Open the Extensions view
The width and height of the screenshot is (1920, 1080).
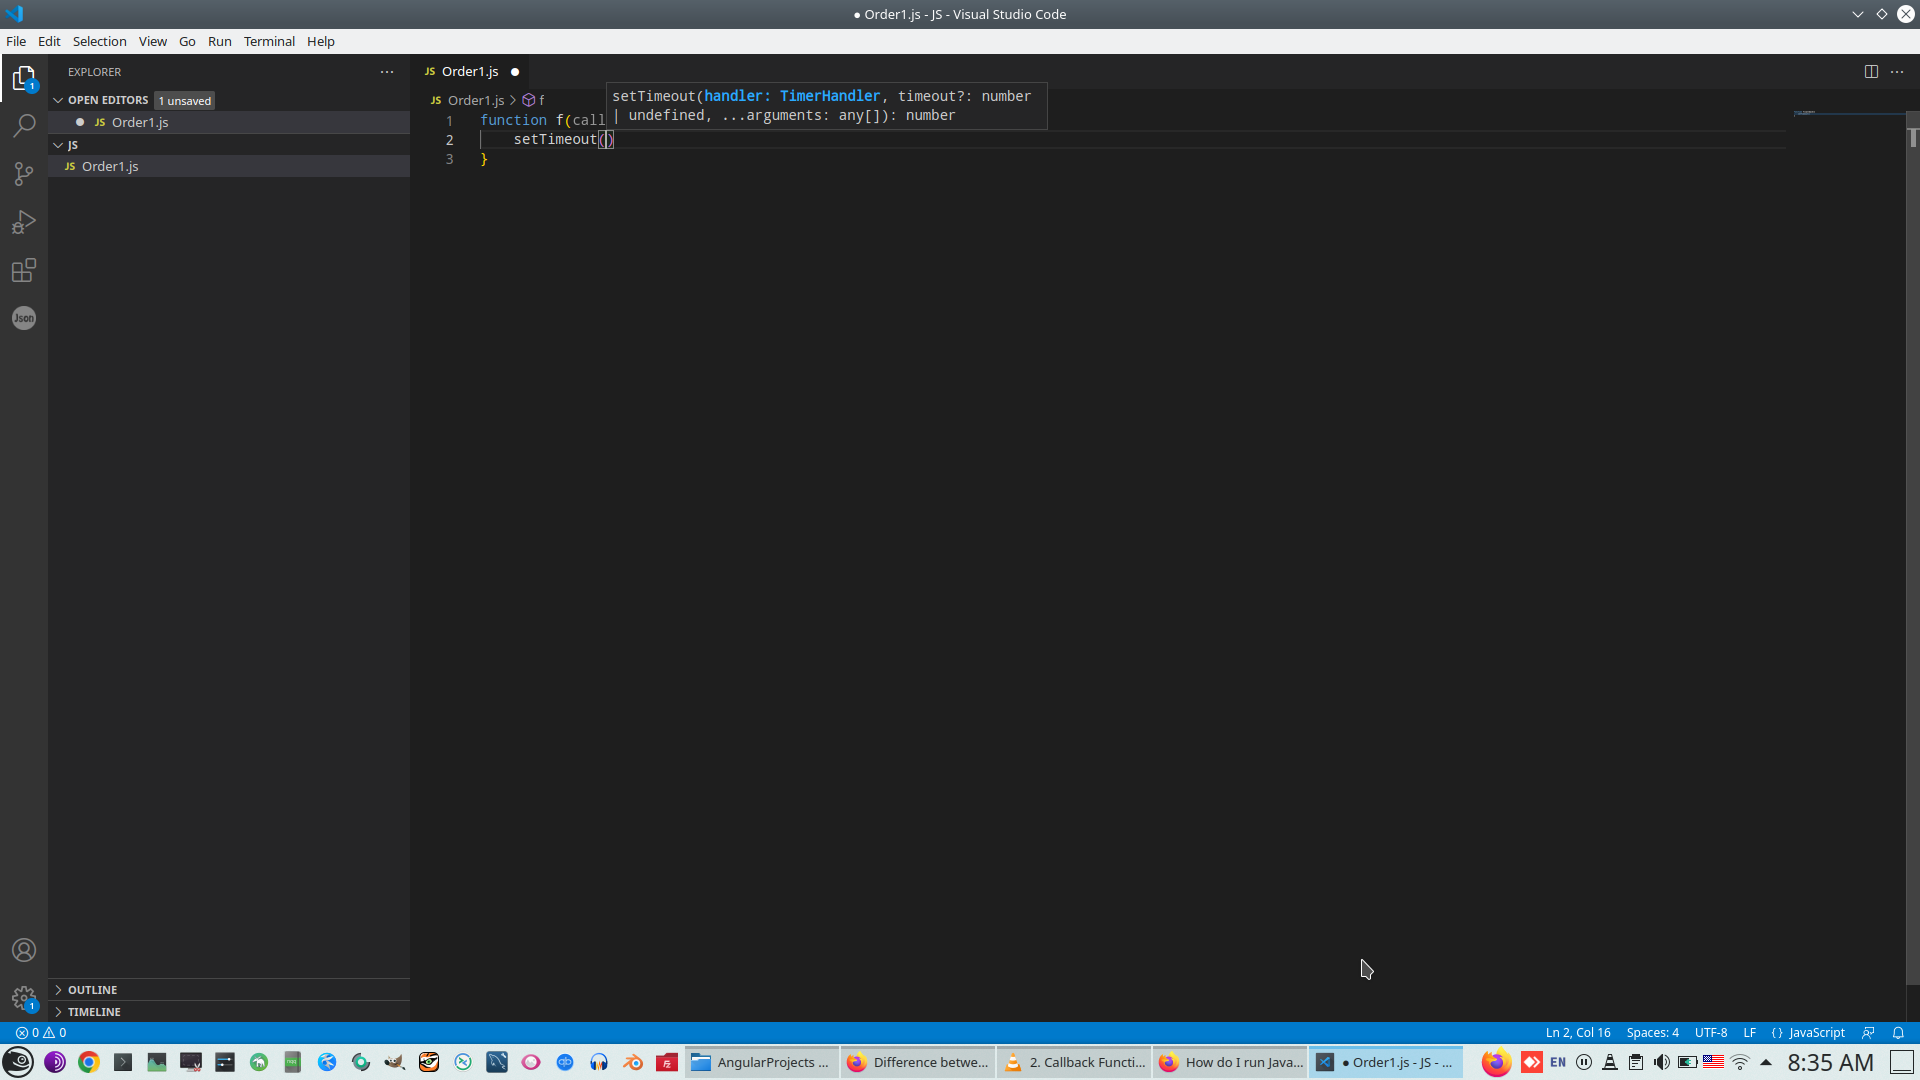coord(24,270)
